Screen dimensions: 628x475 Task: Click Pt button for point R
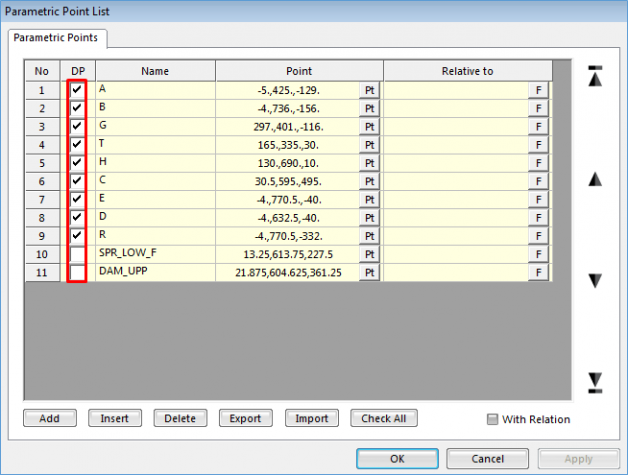(x=369, y=236)
